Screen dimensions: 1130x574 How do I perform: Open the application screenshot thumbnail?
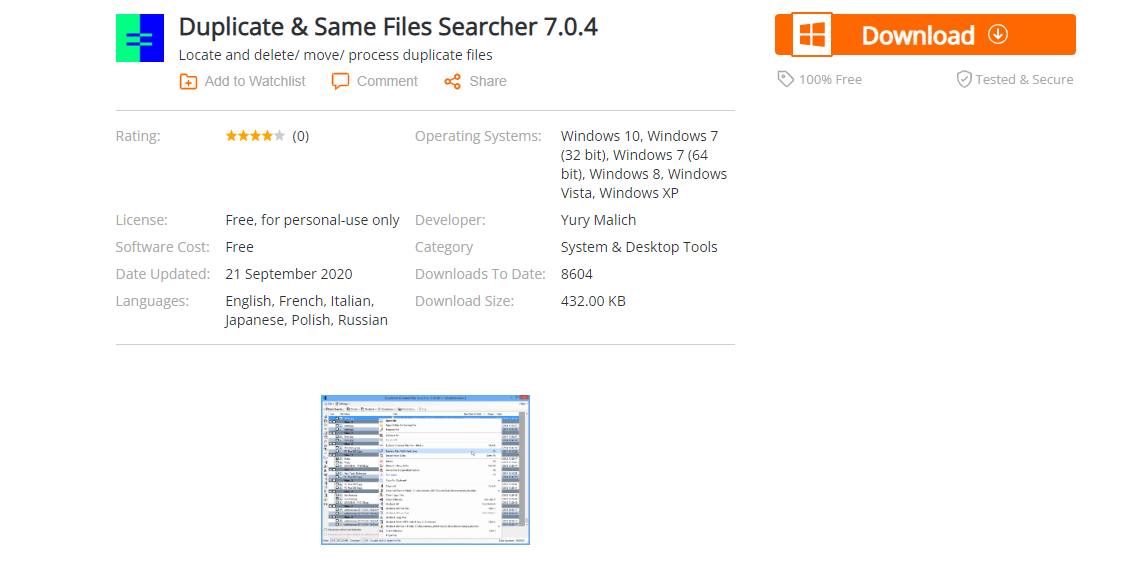pyautogui.click(x=425, y=469)
